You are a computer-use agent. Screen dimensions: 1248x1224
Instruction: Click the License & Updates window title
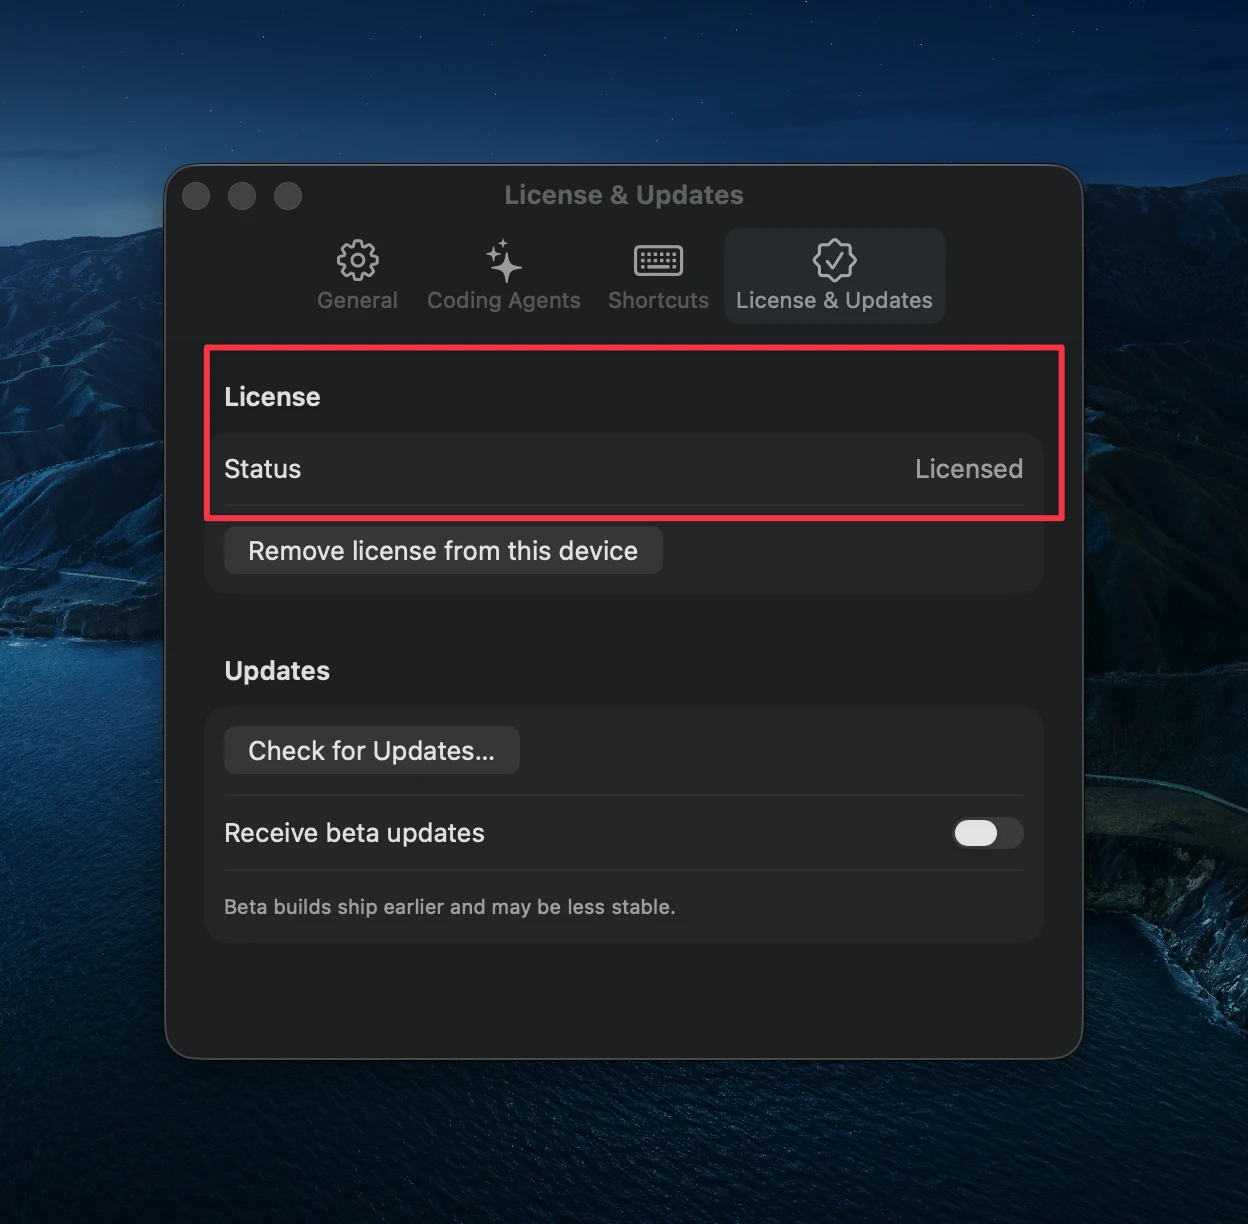624,195
